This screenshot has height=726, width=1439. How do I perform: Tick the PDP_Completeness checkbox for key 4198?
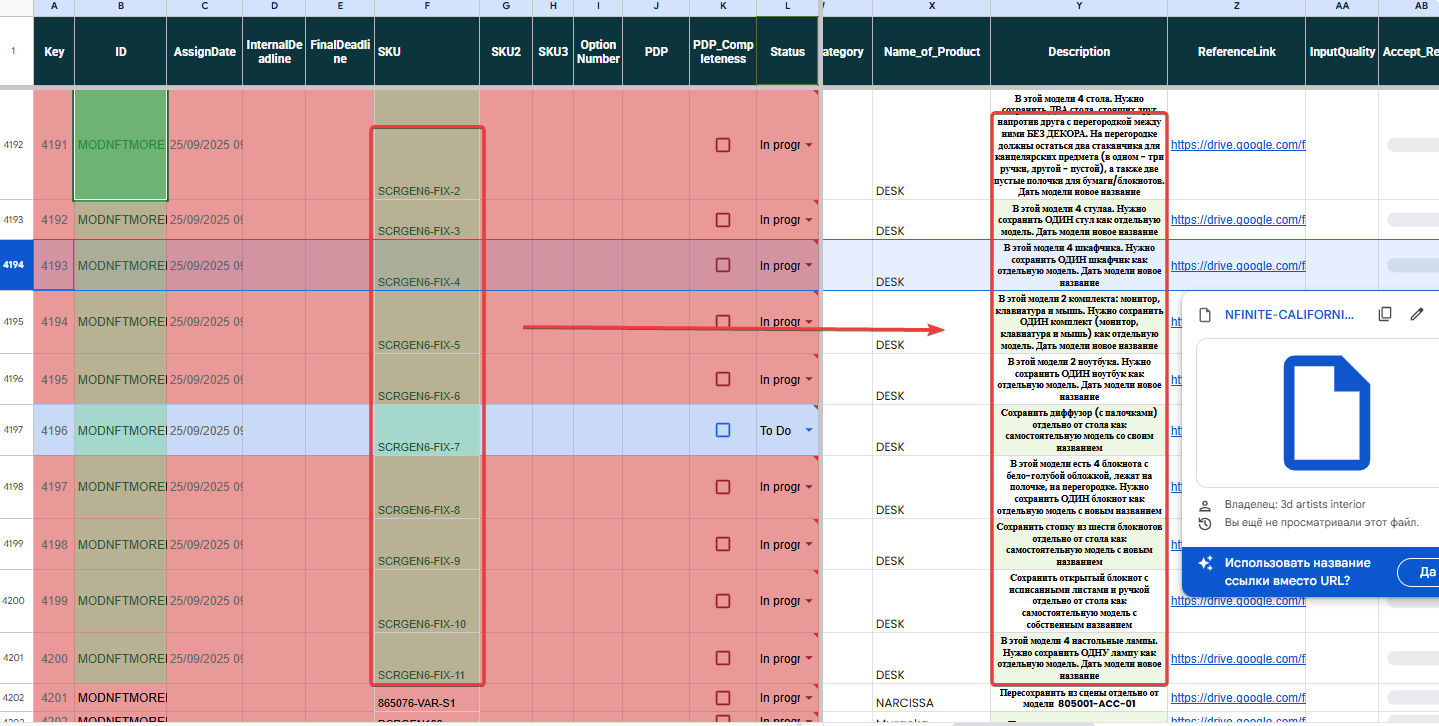723,545
